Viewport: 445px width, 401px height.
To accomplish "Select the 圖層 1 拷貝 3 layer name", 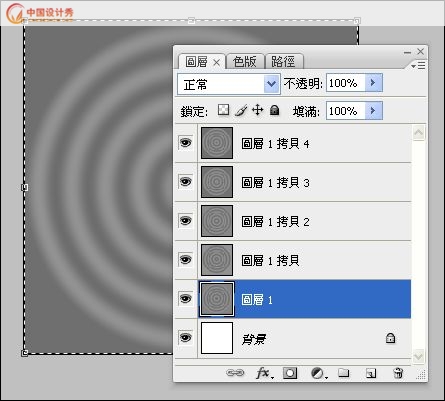I will click(275, 183).
